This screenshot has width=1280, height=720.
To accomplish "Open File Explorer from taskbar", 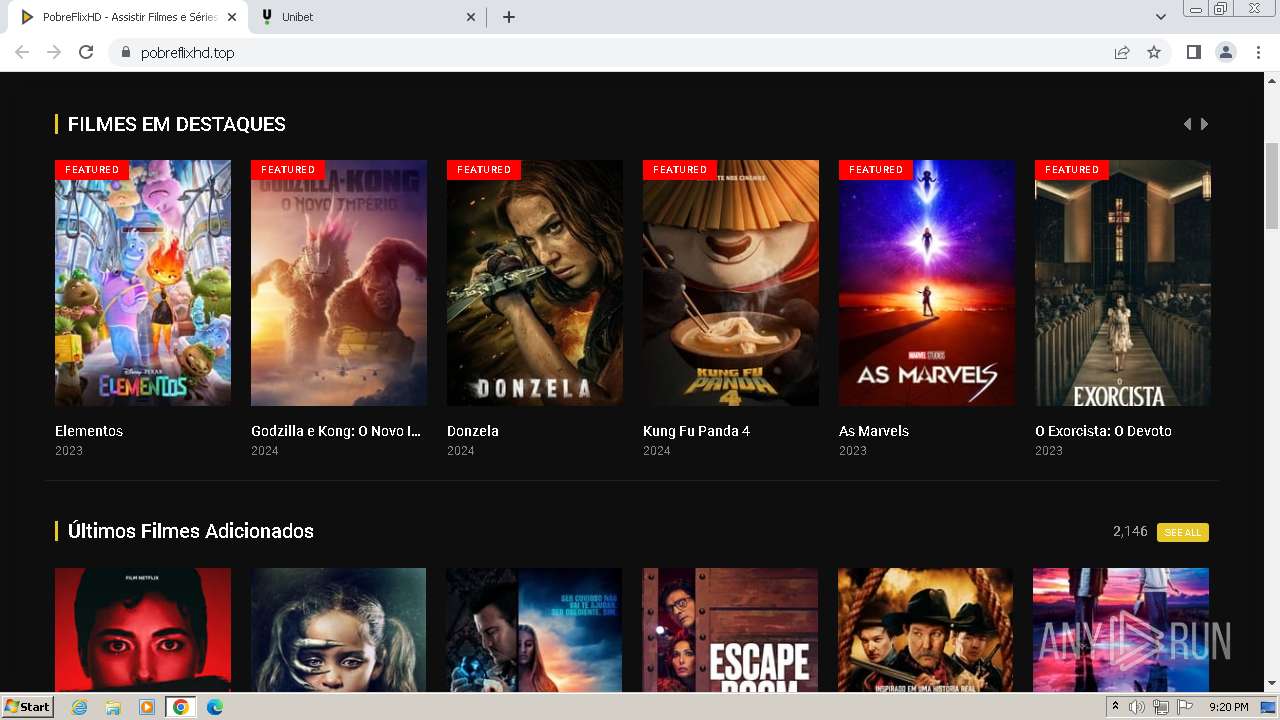I will [x=113, y=707].
